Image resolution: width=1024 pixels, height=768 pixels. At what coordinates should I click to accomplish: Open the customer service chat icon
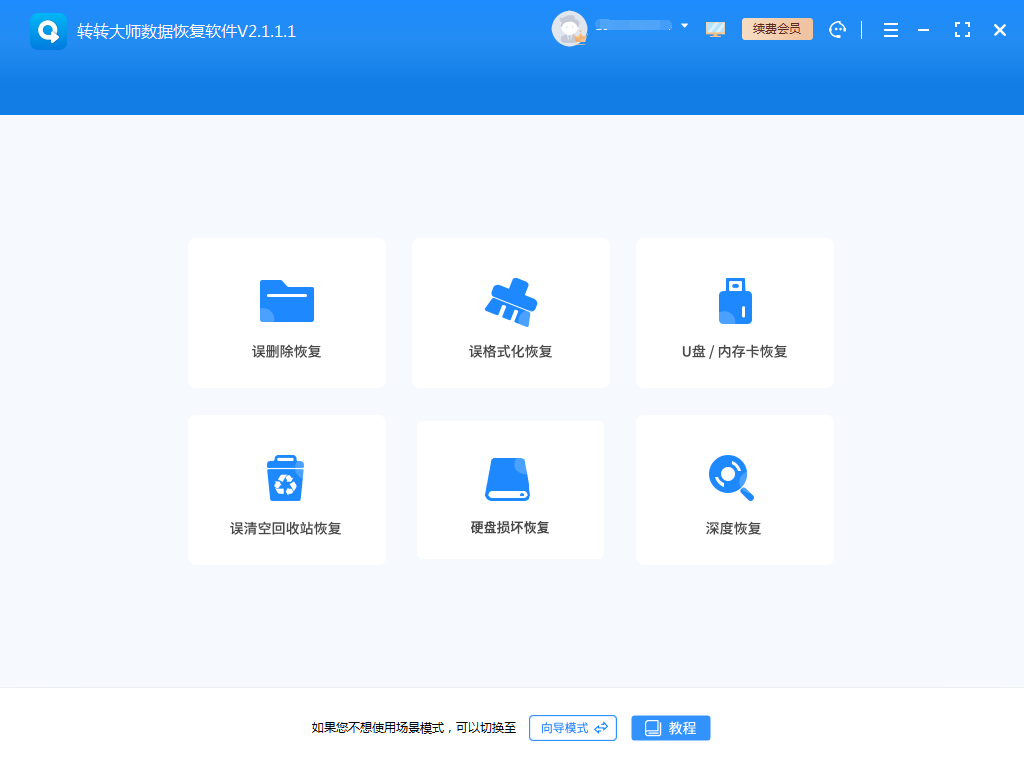click(837, 29)
